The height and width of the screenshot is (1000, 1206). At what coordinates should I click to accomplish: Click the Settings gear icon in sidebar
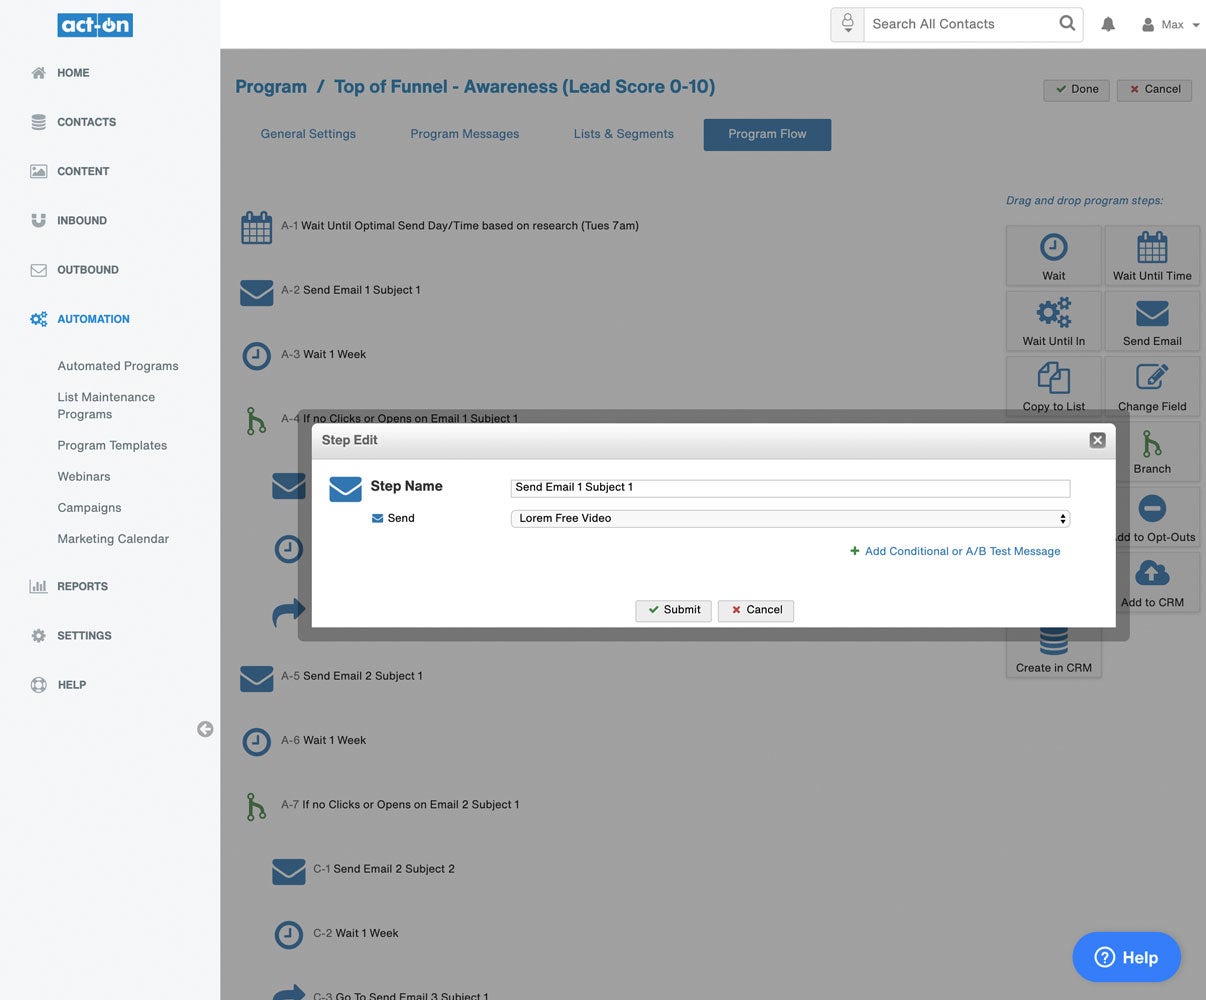pos(38,635)
